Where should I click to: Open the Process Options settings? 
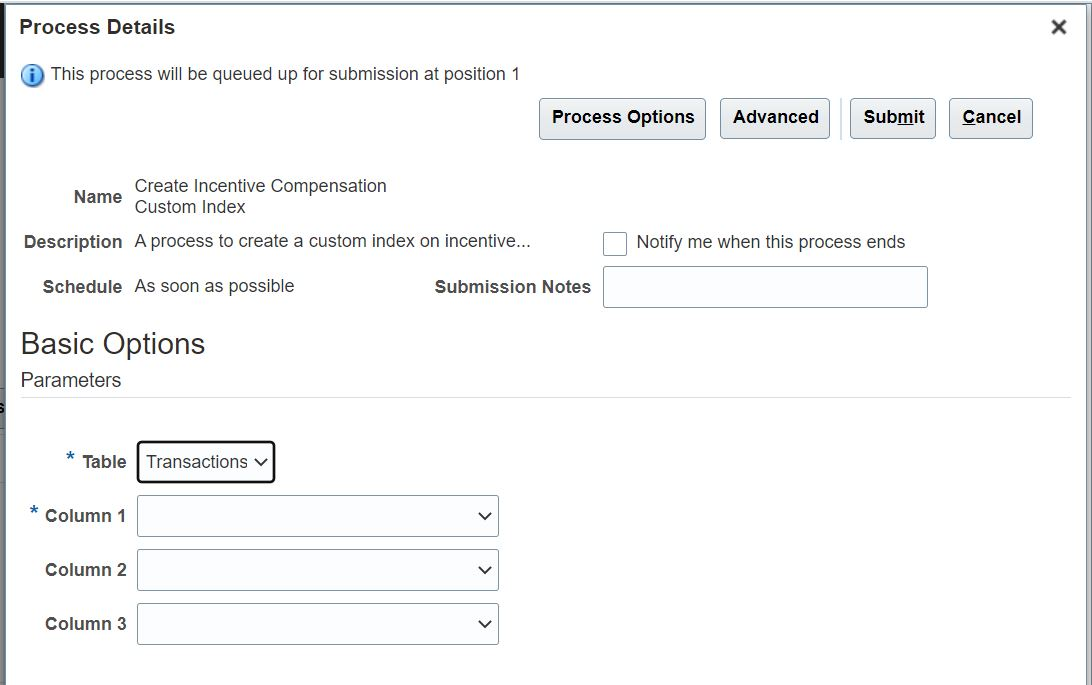point(622,118)
